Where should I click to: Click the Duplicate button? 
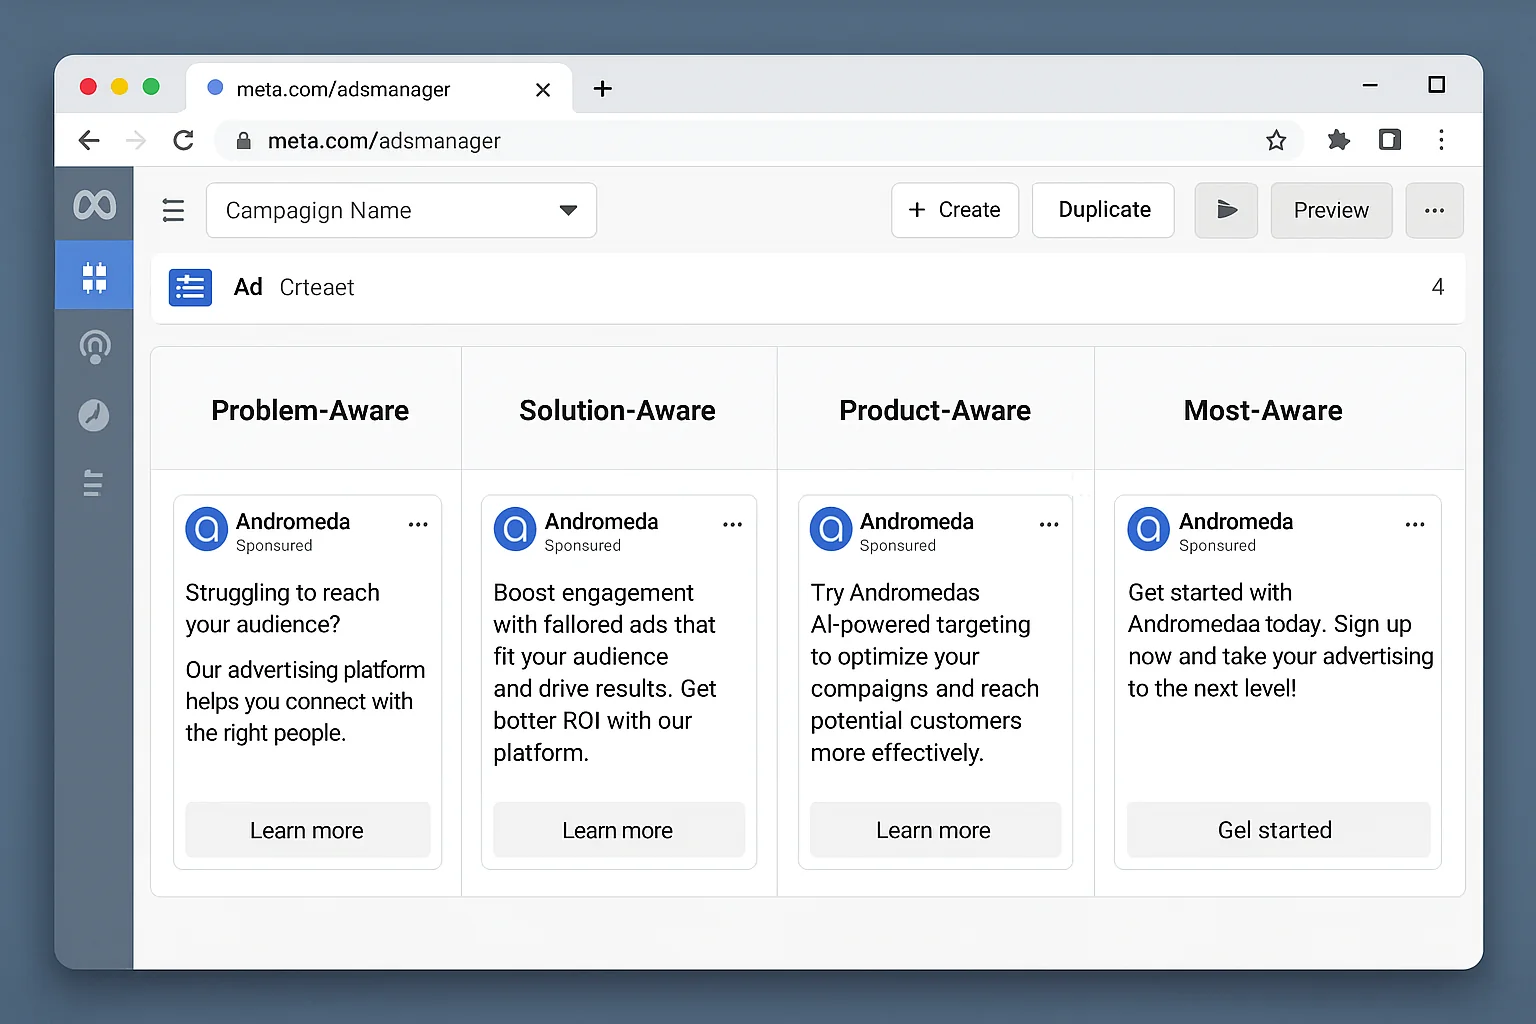[x=1103, y=210]
